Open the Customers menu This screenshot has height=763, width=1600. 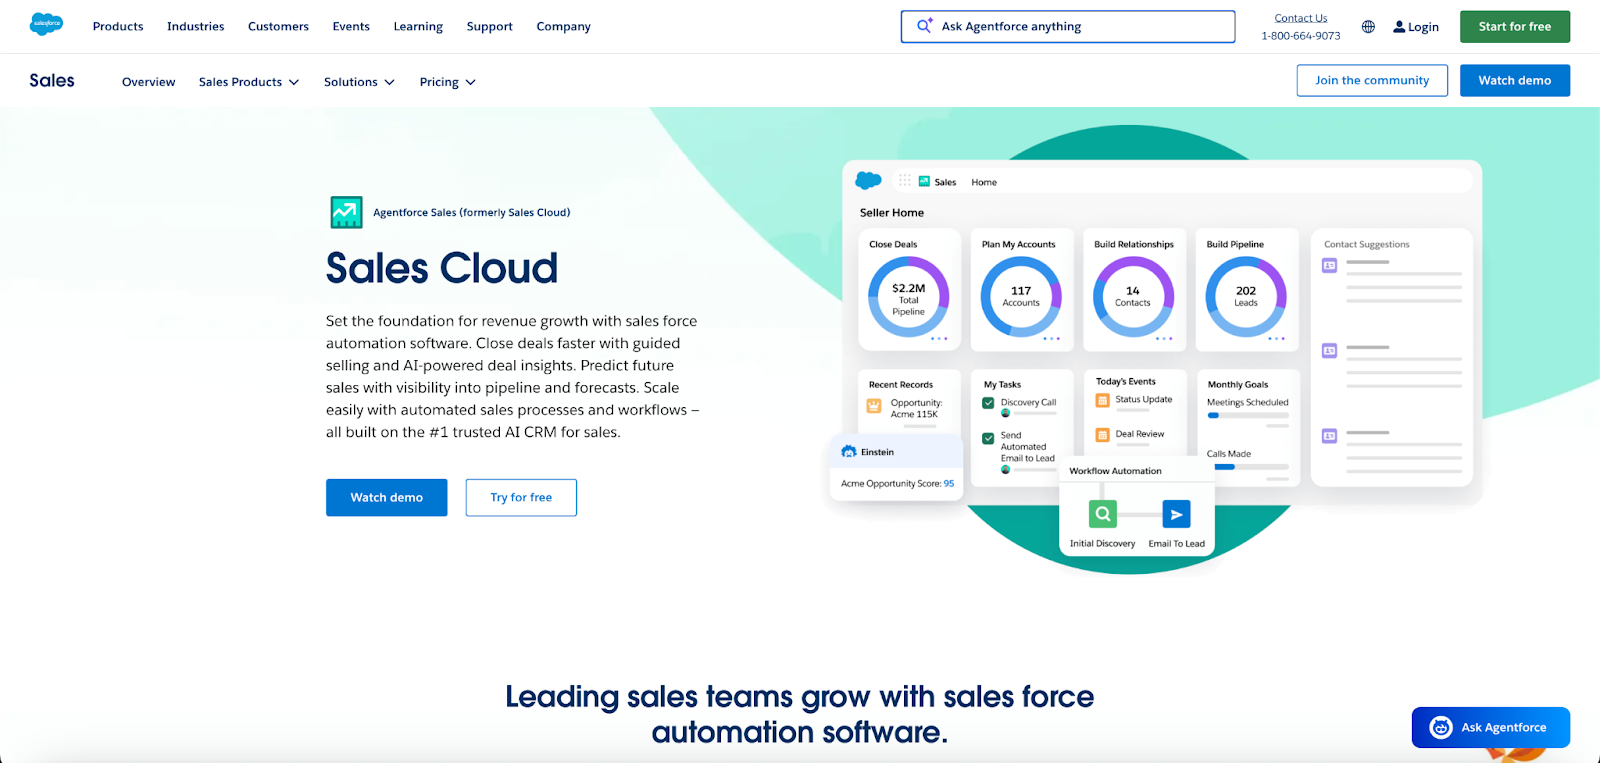(278, 27)
